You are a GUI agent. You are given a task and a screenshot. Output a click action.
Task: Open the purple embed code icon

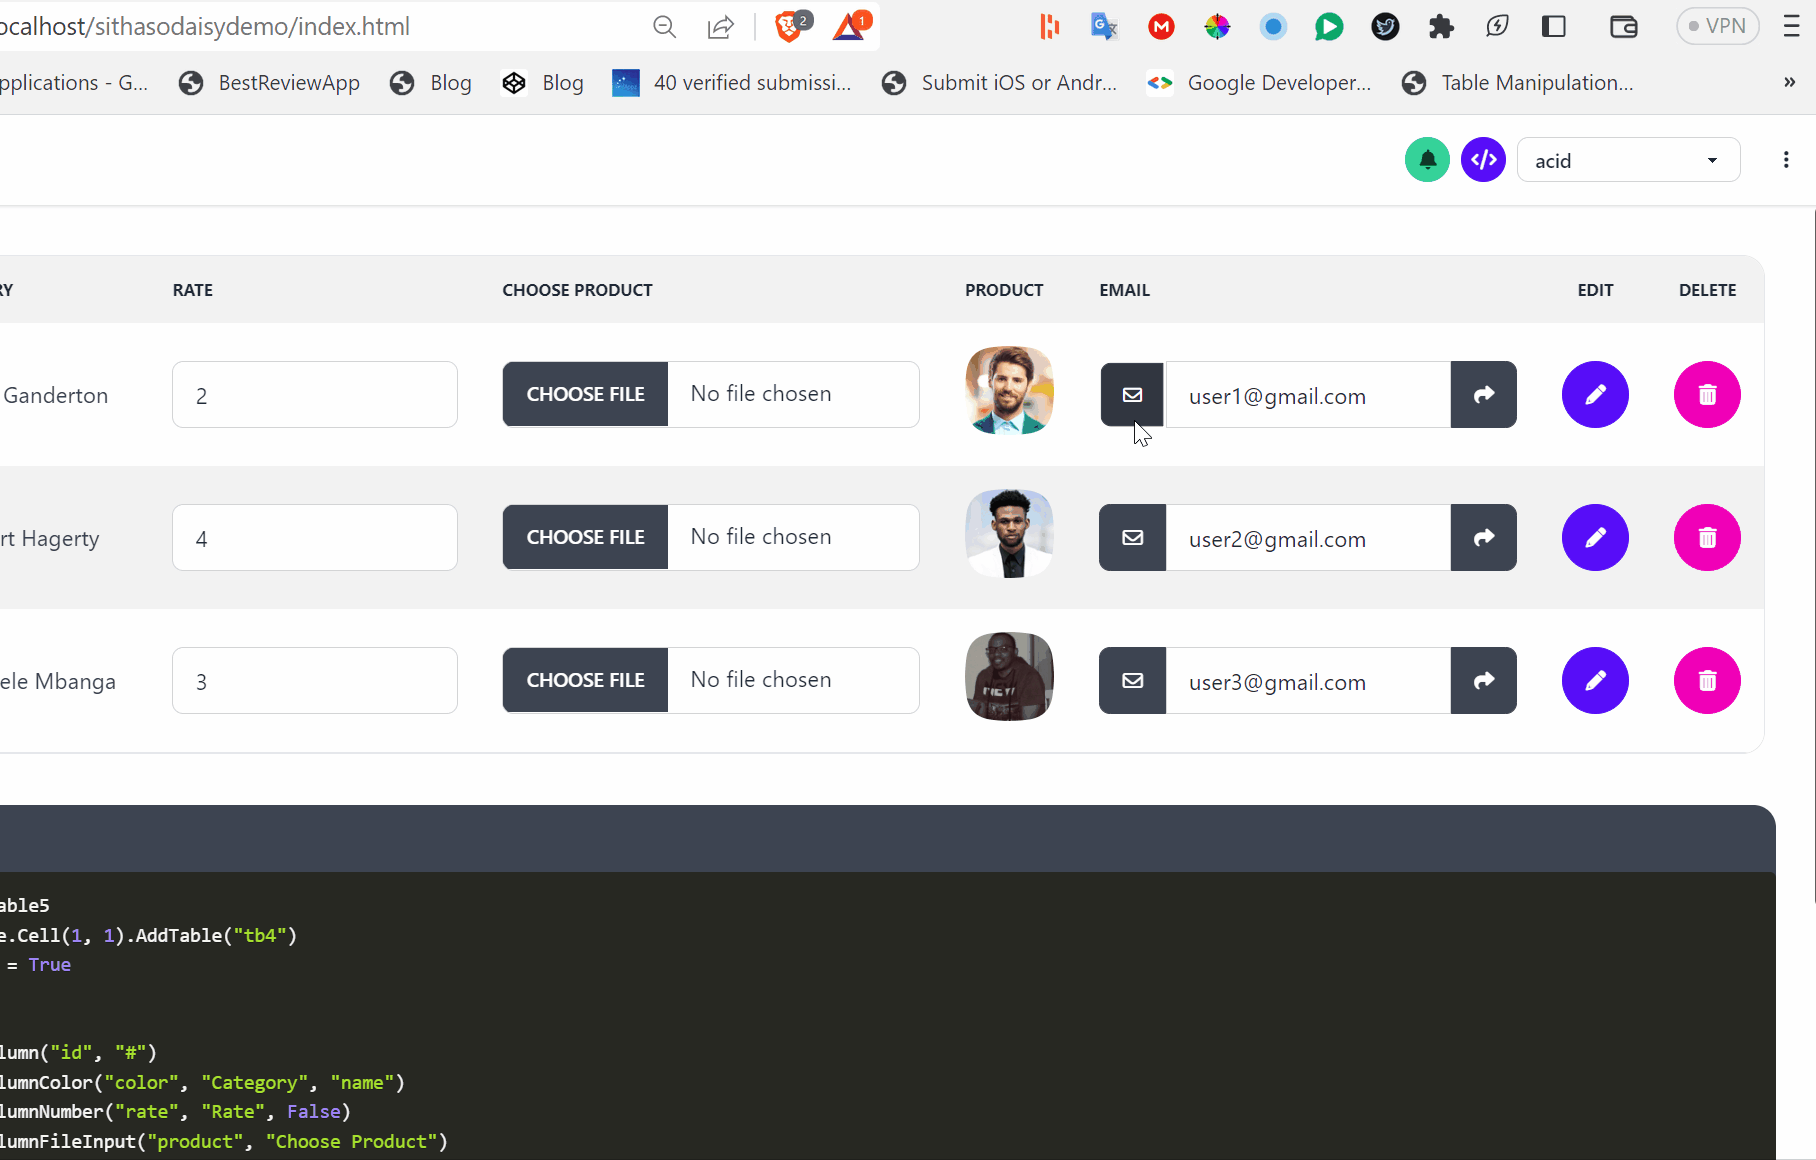pyautogui.click(x=1483, y=159)
